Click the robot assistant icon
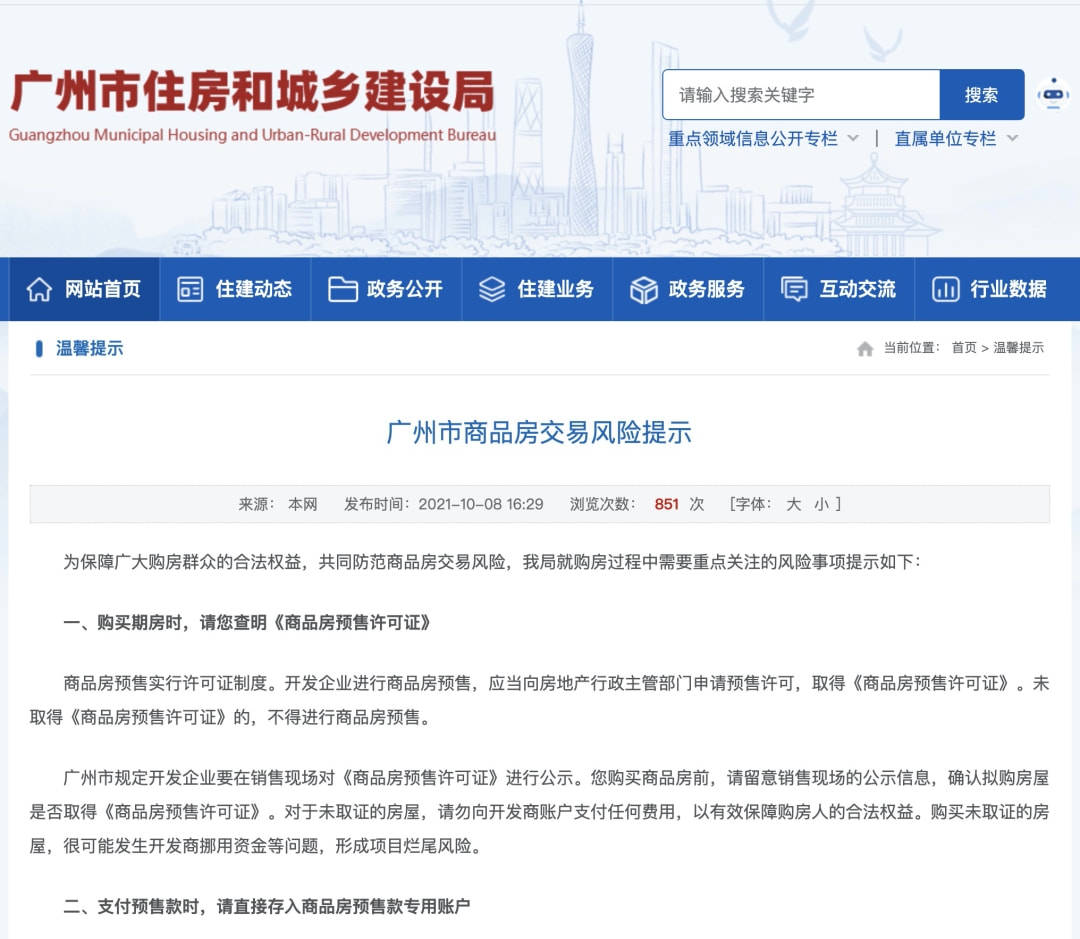 point(1052,94)
